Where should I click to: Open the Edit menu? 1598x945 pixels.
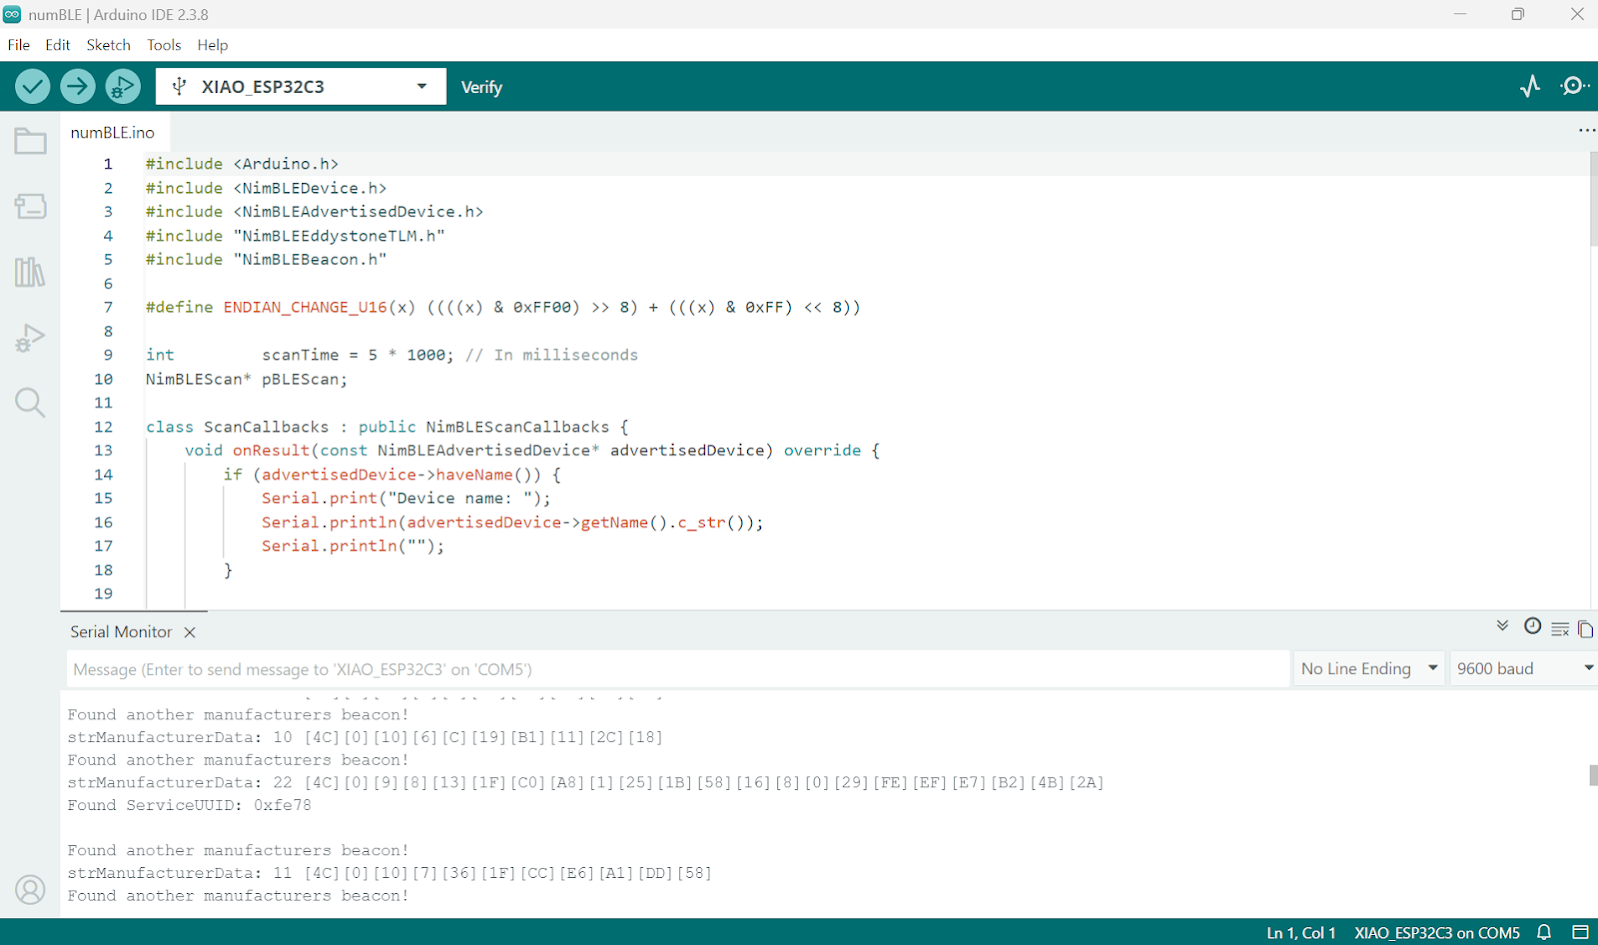click(x=58, y=45)
